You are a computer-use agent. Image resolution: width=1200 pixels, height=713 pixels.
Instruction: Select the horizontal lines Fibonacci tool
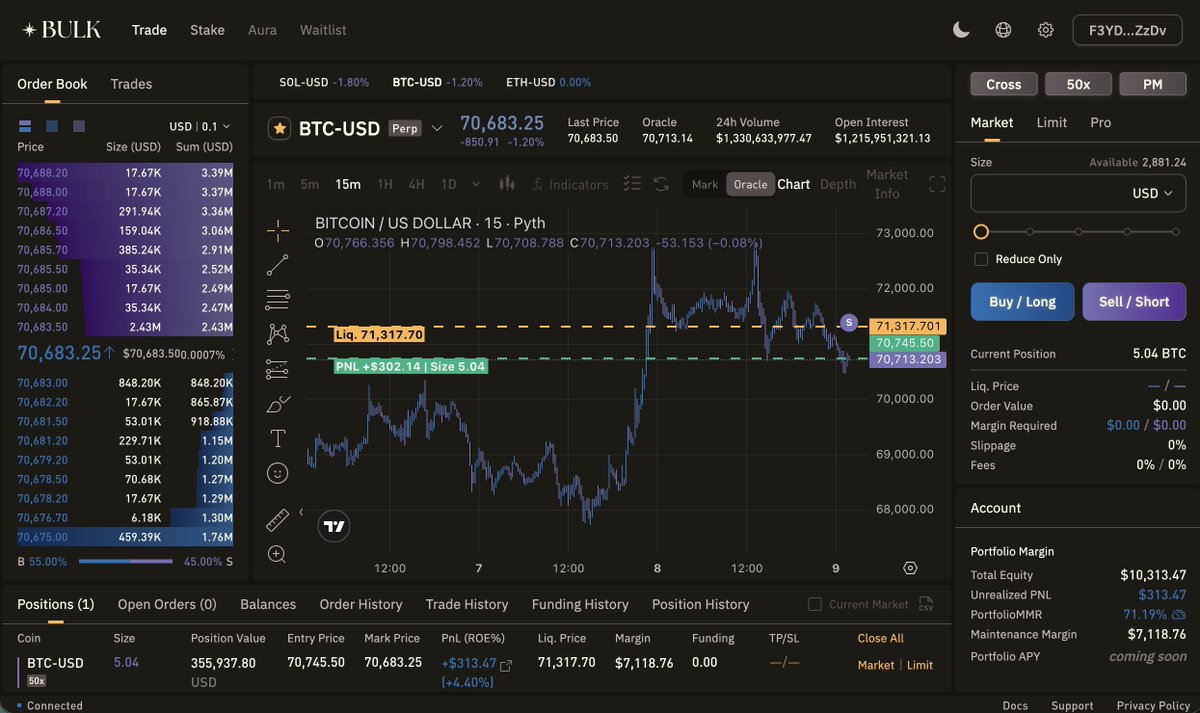278,299
